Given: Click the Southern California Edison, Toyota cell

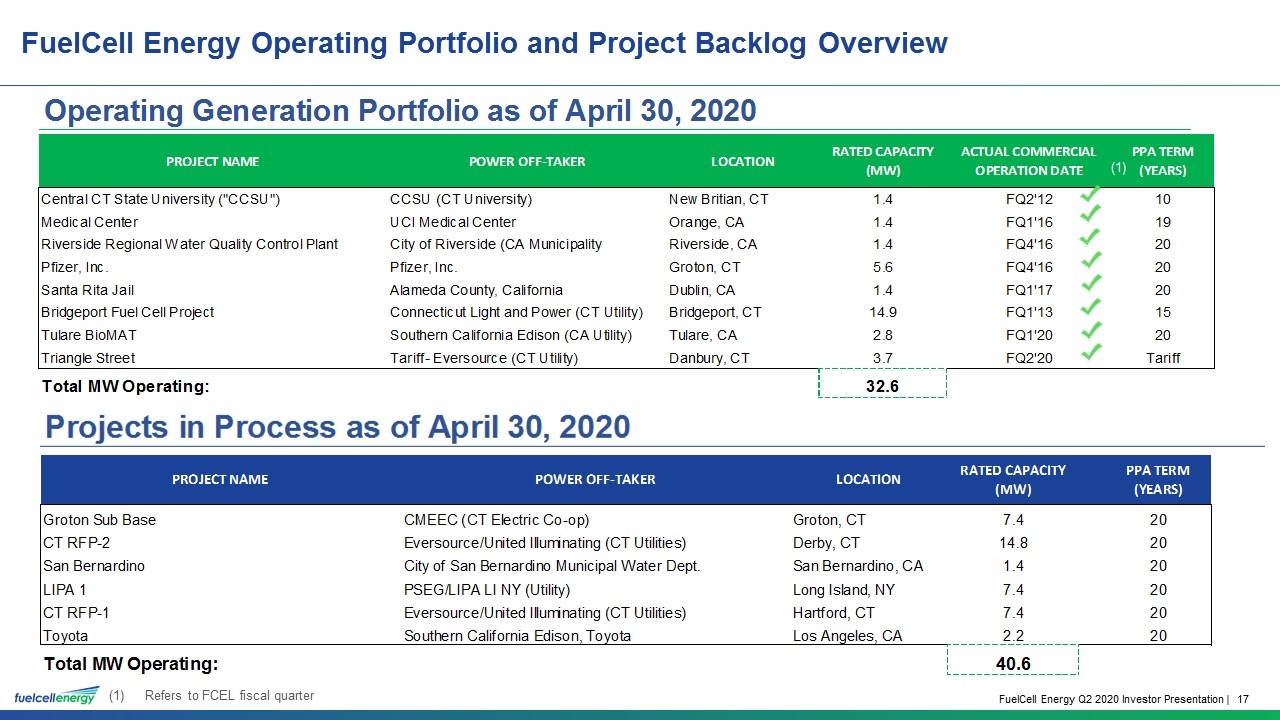Looking at the screenshot, I should (x=517, y=636).
